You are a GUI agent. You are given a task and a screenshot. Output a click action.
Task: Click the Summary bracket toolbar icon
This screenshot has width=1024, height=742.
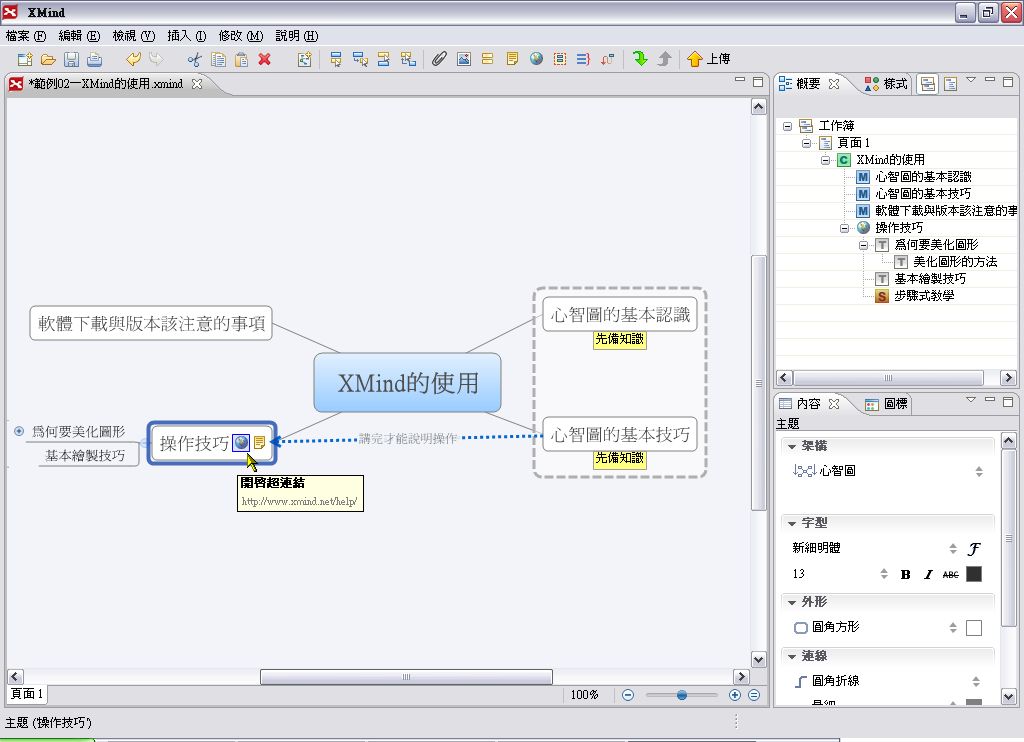click(x=583, y=59)
